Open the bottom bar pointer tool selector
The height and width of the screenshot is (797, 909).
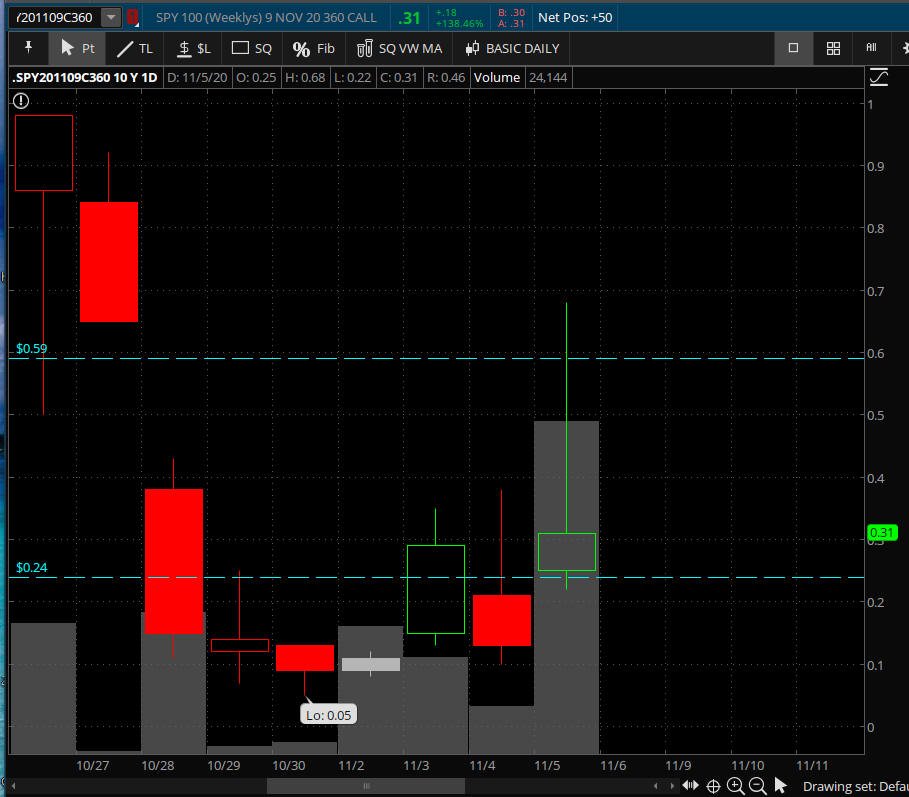(x=781, y=786)
